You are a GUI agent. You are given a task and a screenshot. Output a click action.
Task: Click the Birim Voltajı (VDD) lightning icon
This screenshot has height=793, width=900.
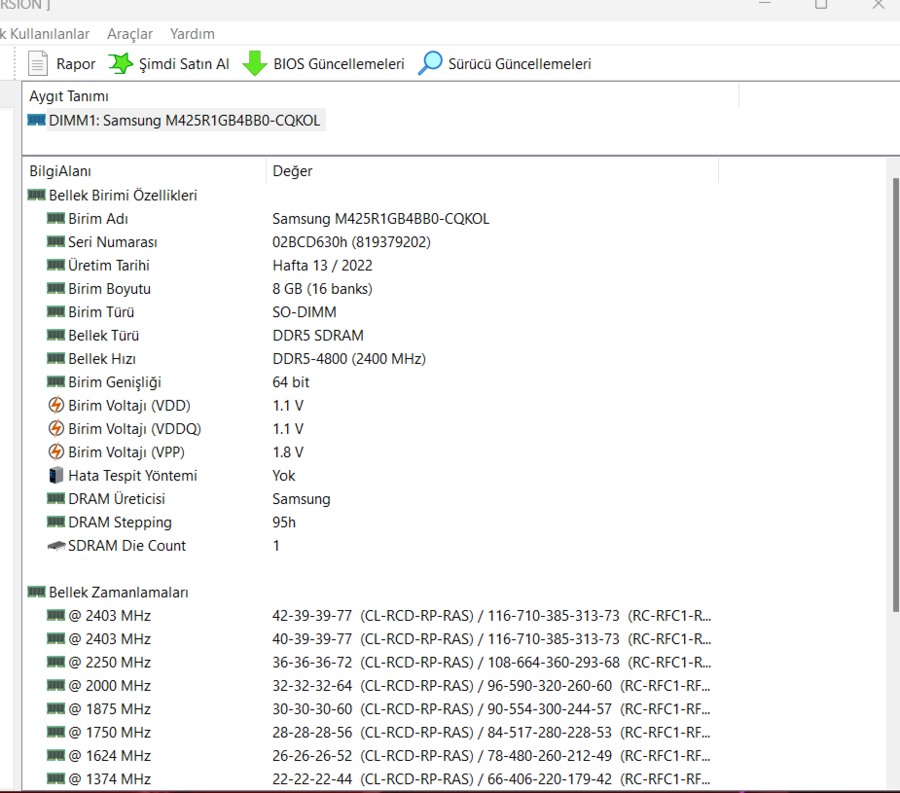pos(56,405)
